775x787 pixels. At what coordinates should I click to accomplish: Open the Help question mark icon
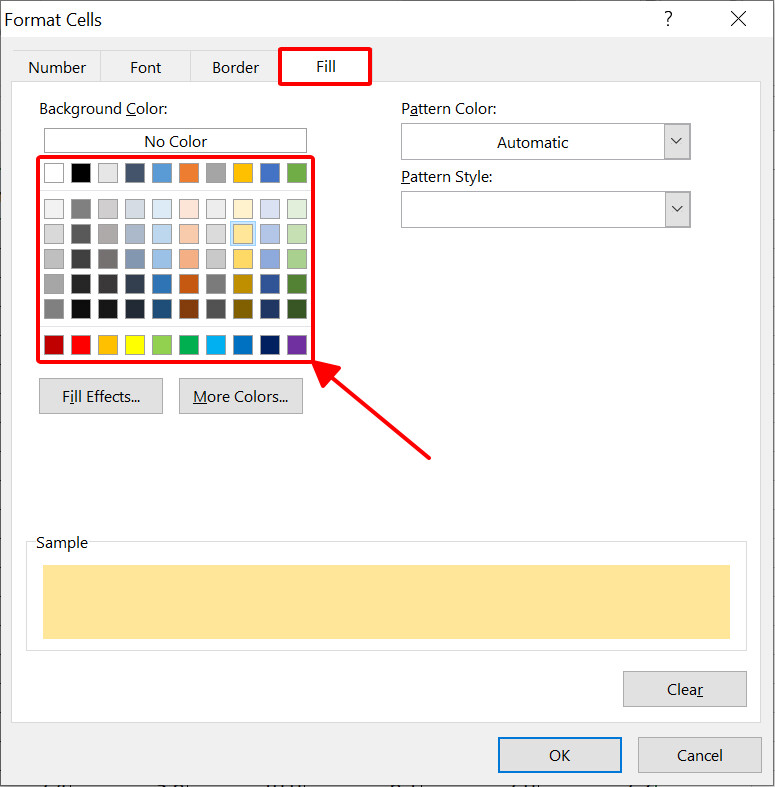pos(668,19)
